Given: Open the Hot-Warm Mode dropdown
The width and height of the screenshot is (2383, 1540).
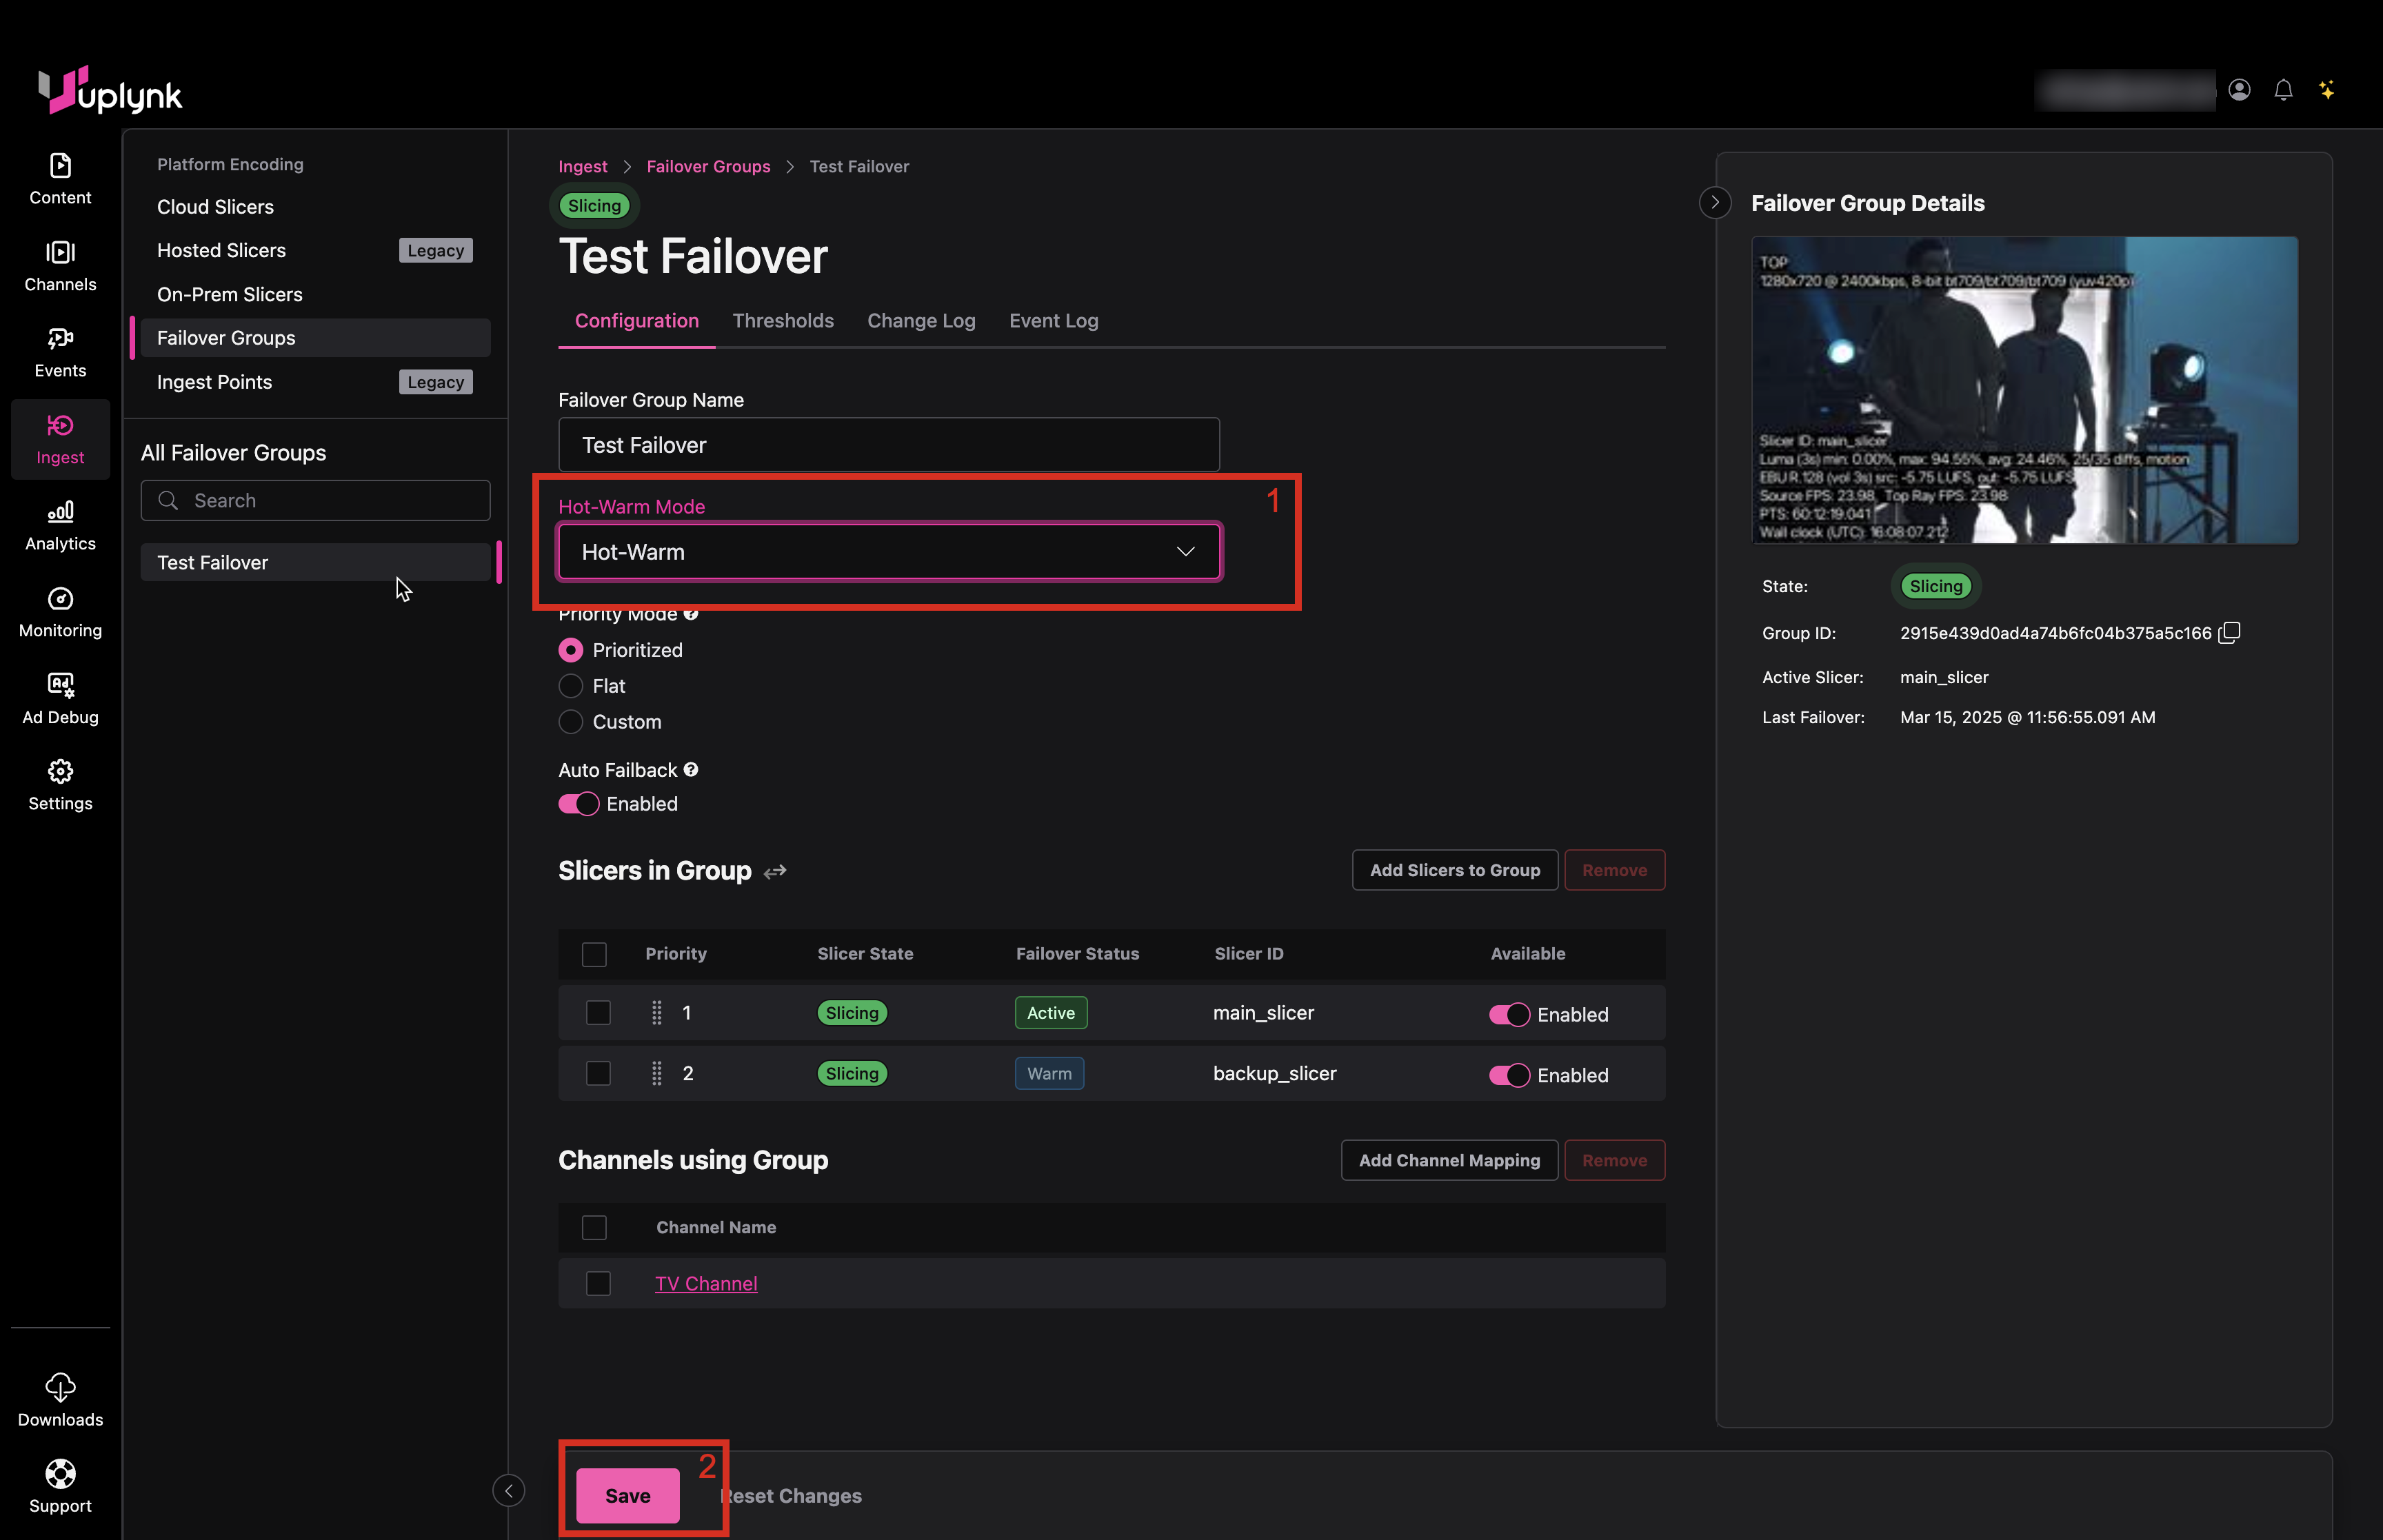Looking at the screenshot, I should [888, 552].
